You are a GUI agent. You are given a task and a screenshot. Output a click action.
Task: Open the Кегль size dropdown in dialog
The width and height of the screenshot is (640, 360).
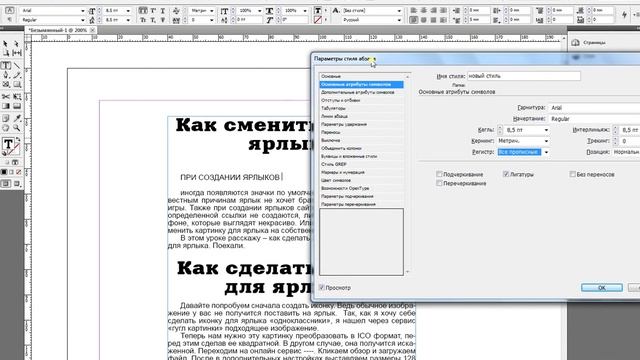point(546,130)
